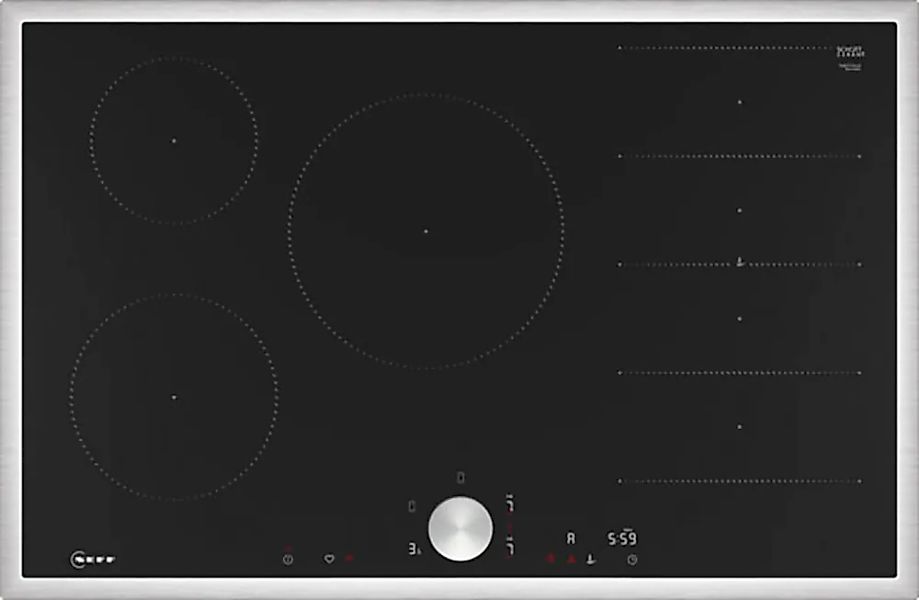The image size is (919, 600).
Task: Tap the Schott Ceran logo
Action: click(850, 52)
